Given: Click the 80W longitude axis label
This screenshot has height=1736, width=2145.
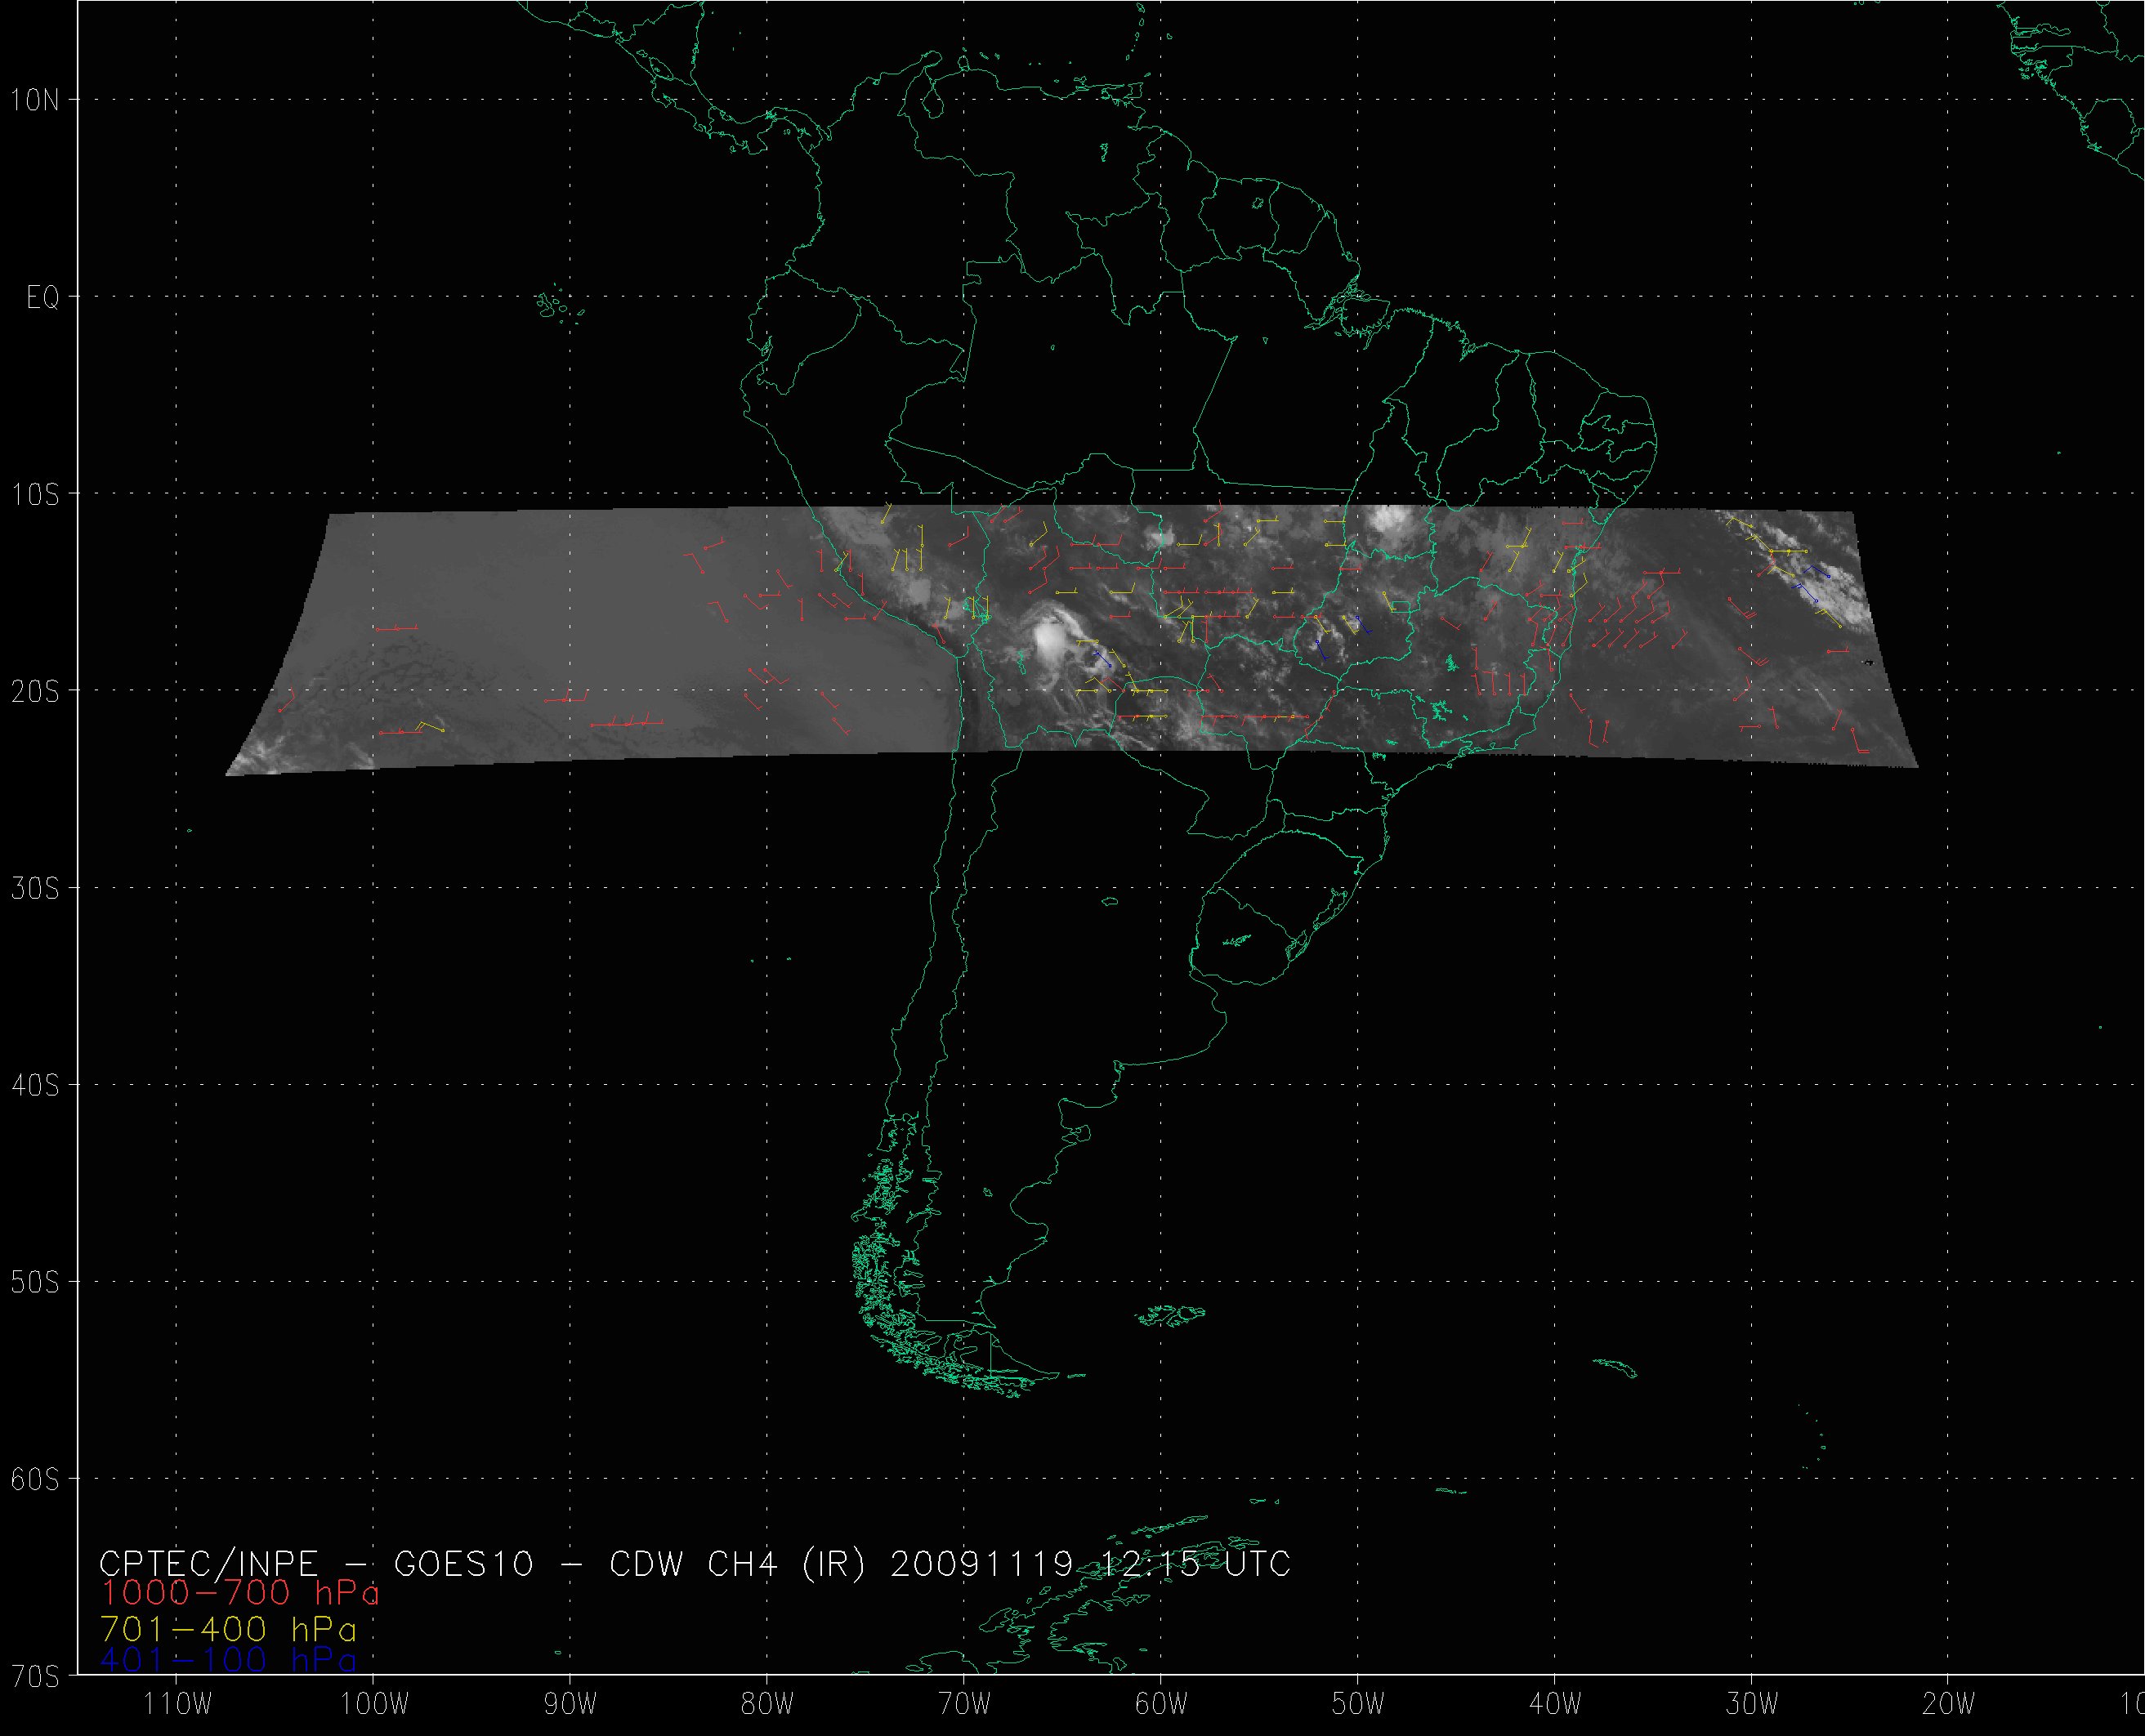Looking at the screenshot, I should [x=767, y=1703].
